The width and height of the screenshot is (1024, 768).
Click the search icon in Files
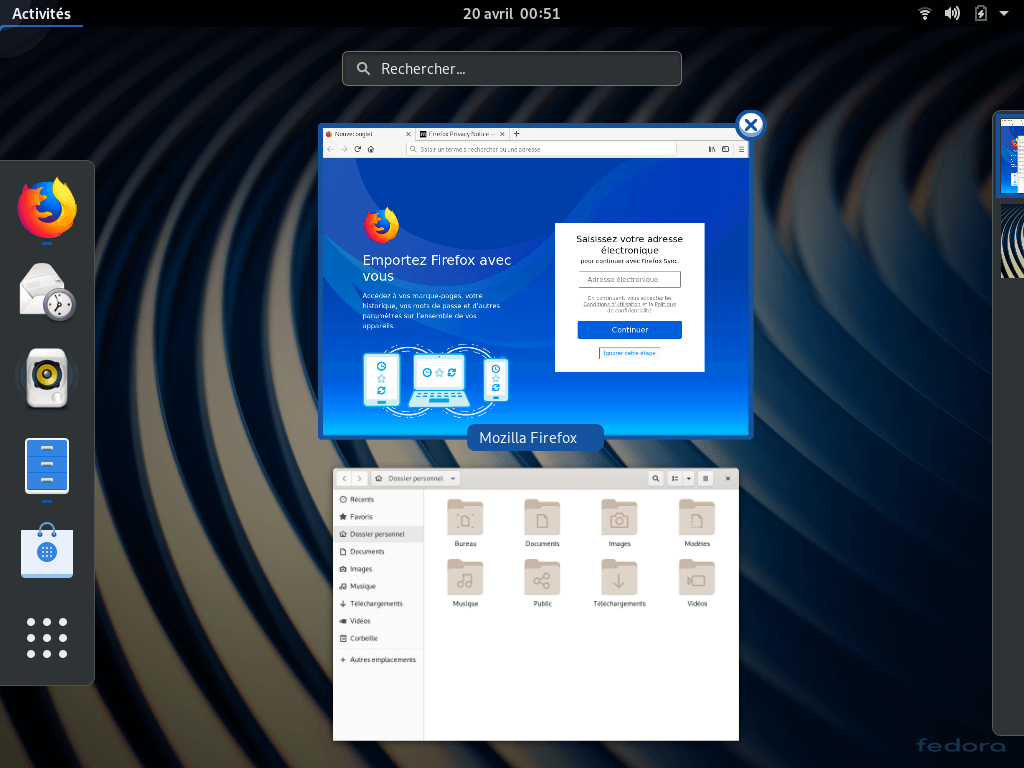(x=656, y=479)
